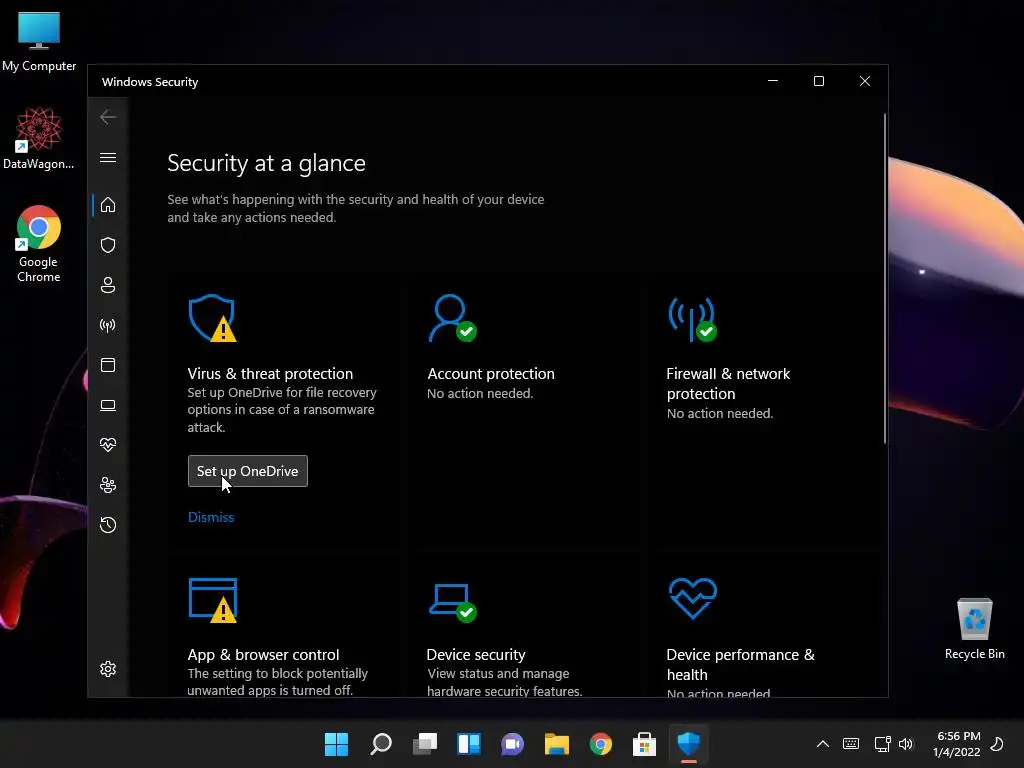Viewport: 1024px width, 768px height.
Task: Click 'No action needed.' under Account protection
Action: 480,393
